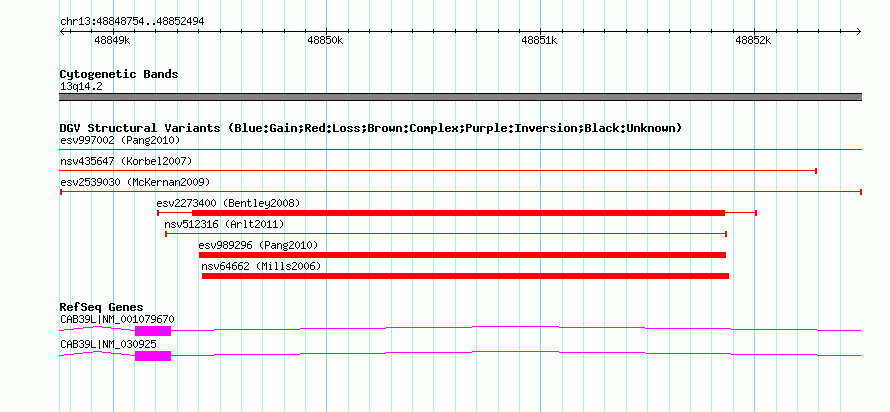Screen dimensions: 890x412
Task: Select the Cytogenetic Bands track title
Action: coord(119,74)
